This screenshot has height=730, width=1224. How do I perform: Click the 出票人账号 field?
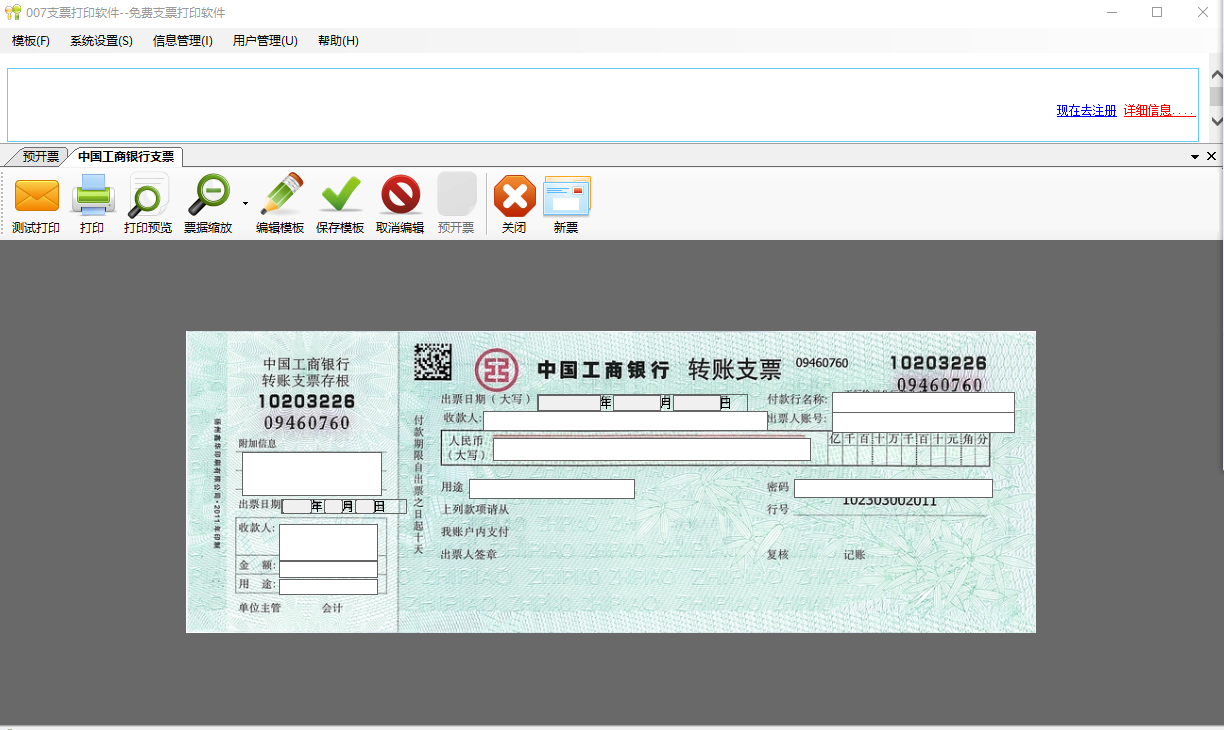pos(923,422)
